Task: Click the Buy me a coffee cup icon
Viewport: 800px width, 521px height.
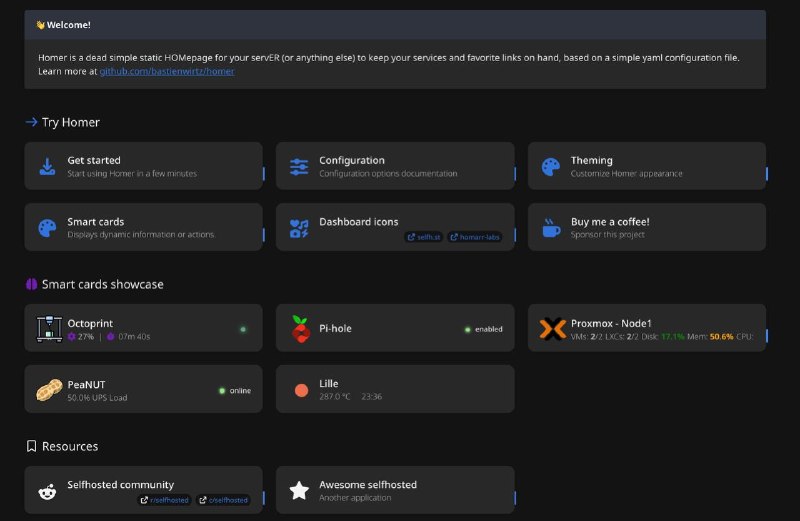Action: coord(551,228)
